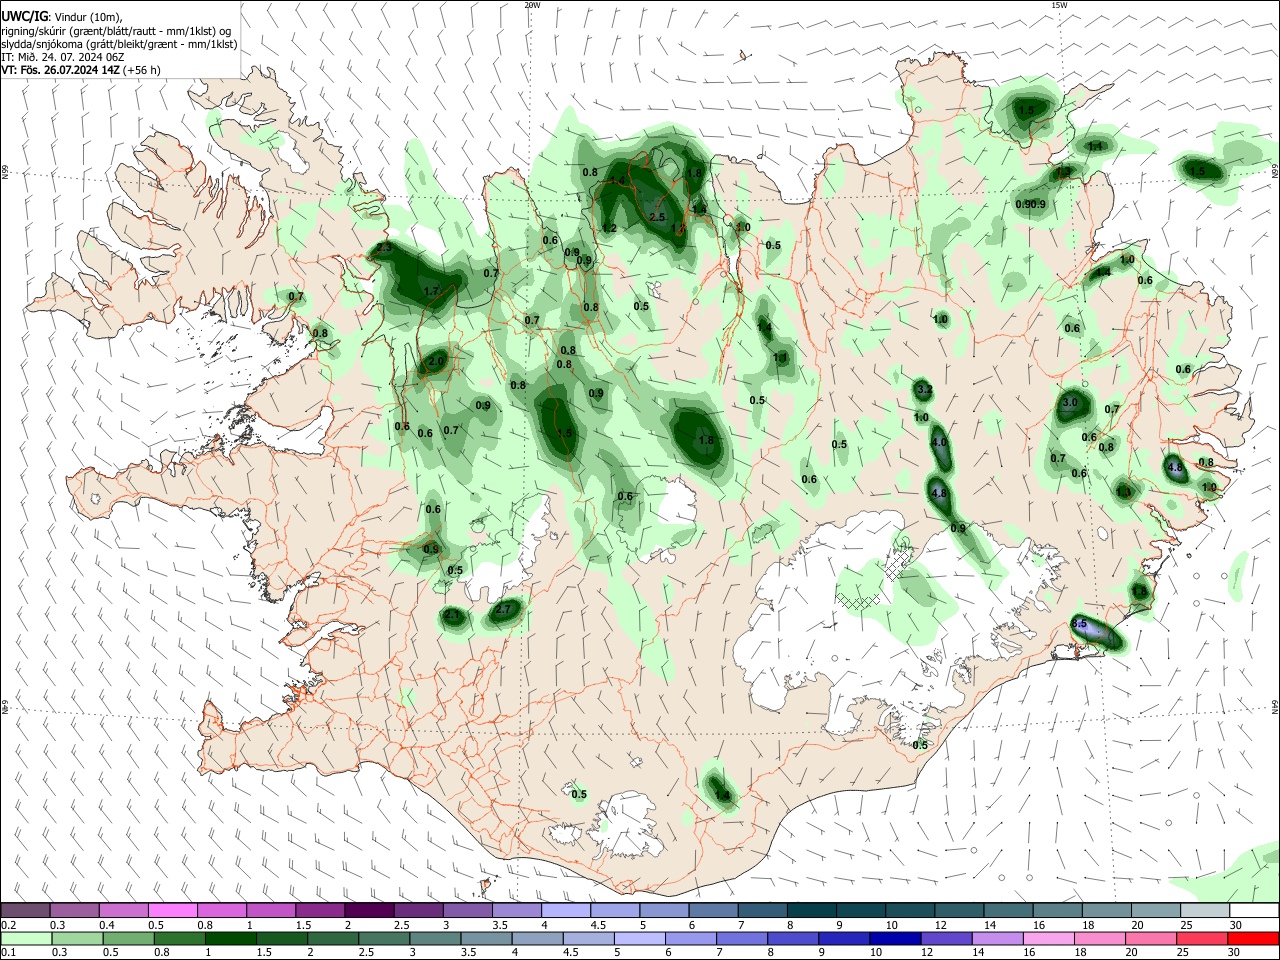Click the '1.2' value near the north coast
1280x960 pixels.
[609, 228]
